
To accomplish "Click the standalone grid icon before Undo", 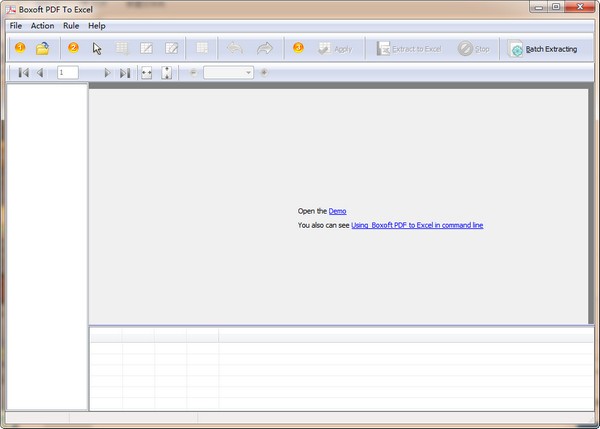I will tap(202, 48).
